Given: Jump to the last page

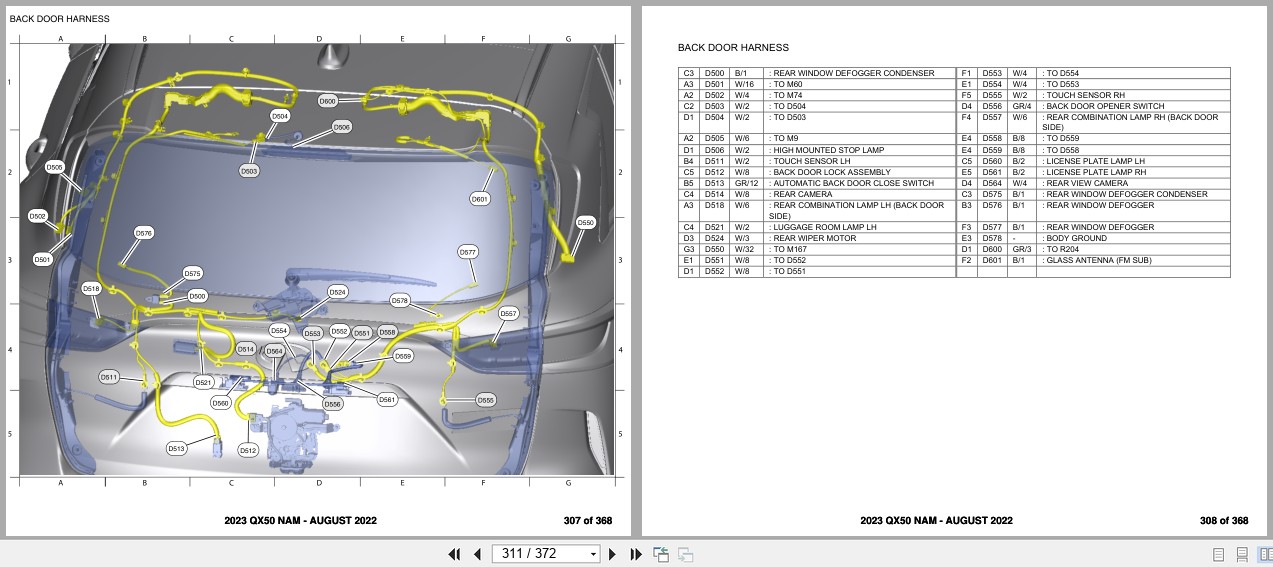Looking at the screenshot, I should pyautogui.click(x=635, y=554).
